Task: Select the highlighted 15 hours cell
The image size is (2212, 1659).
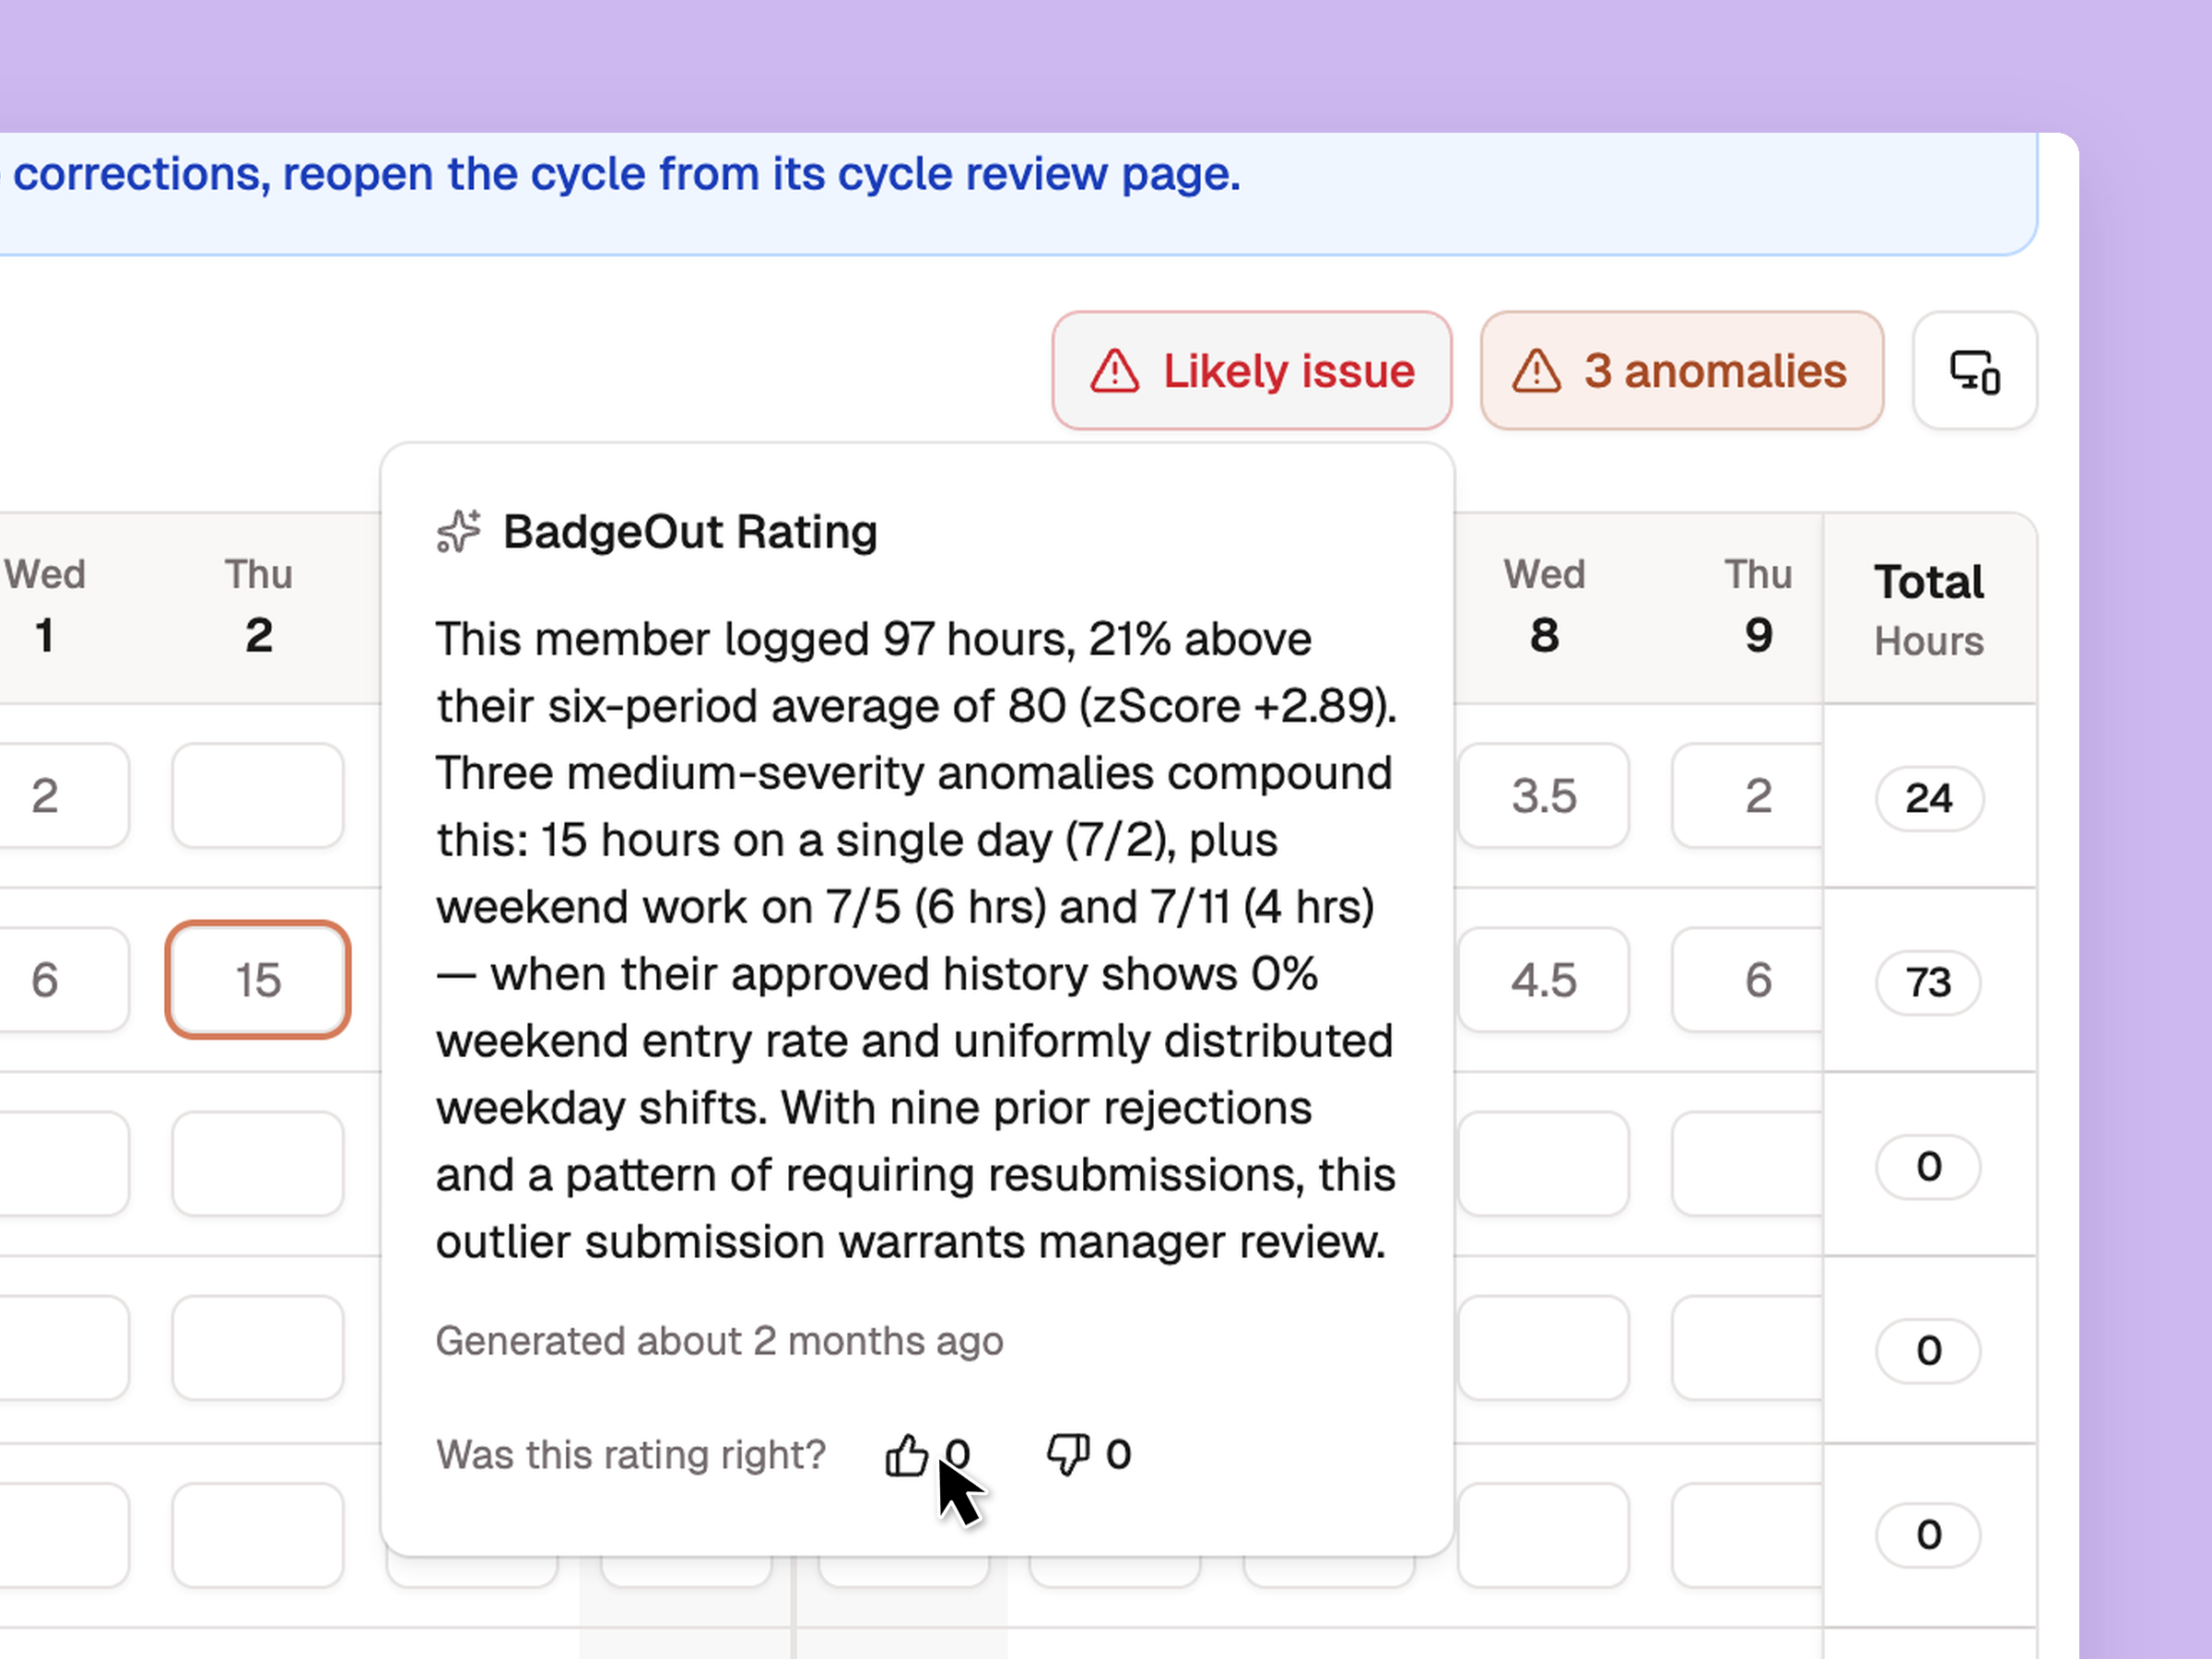Action: [x=258, y=980]
